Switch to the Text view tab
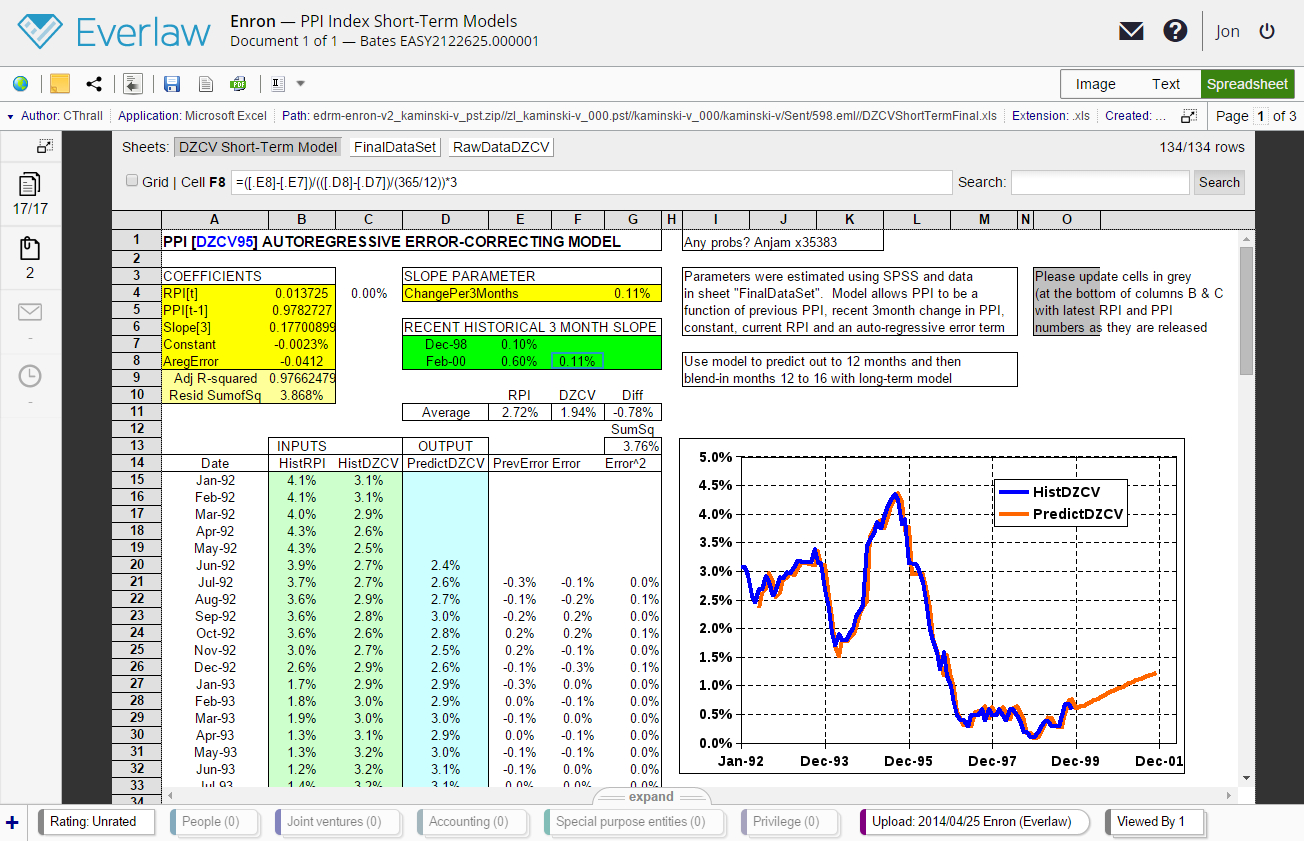Image resolution: width=1304 pixels, height=841 pixels. [1166, 84]
